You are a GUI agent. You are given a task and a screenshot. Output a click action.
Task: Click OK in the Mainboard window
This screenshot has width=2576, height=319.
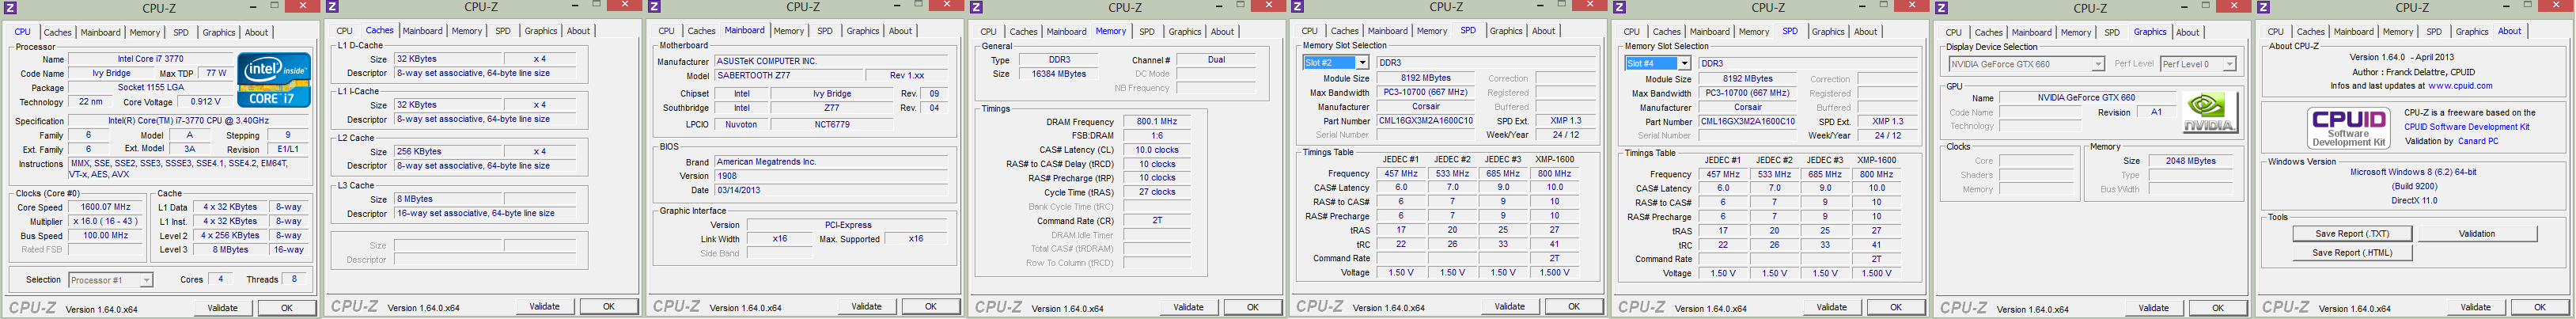click(x=930, y=307)
